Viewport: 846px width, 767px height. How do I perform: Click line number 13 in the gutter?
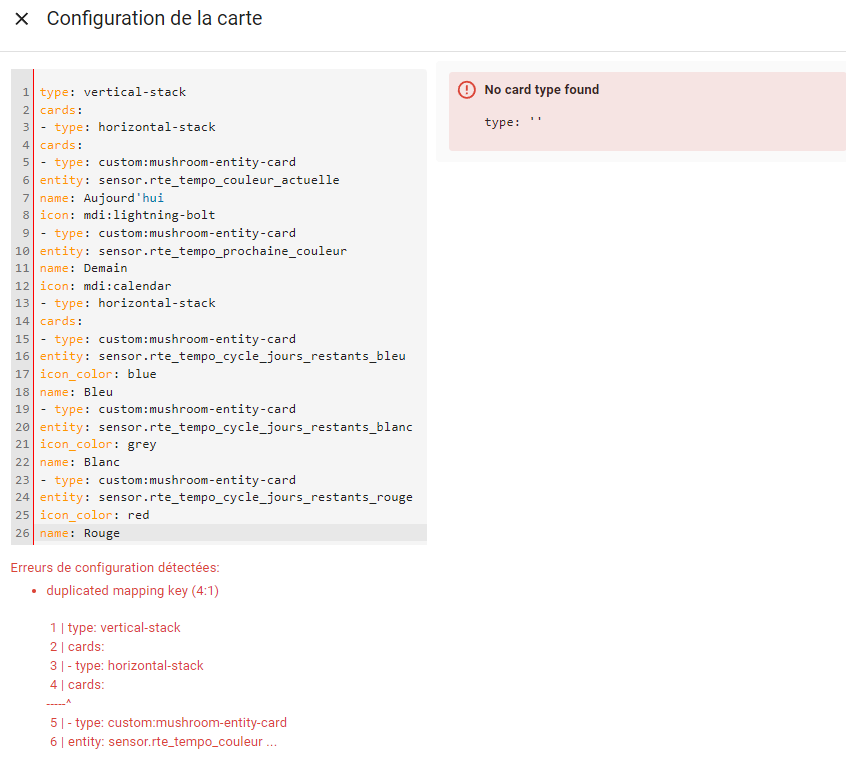(22, 304)
